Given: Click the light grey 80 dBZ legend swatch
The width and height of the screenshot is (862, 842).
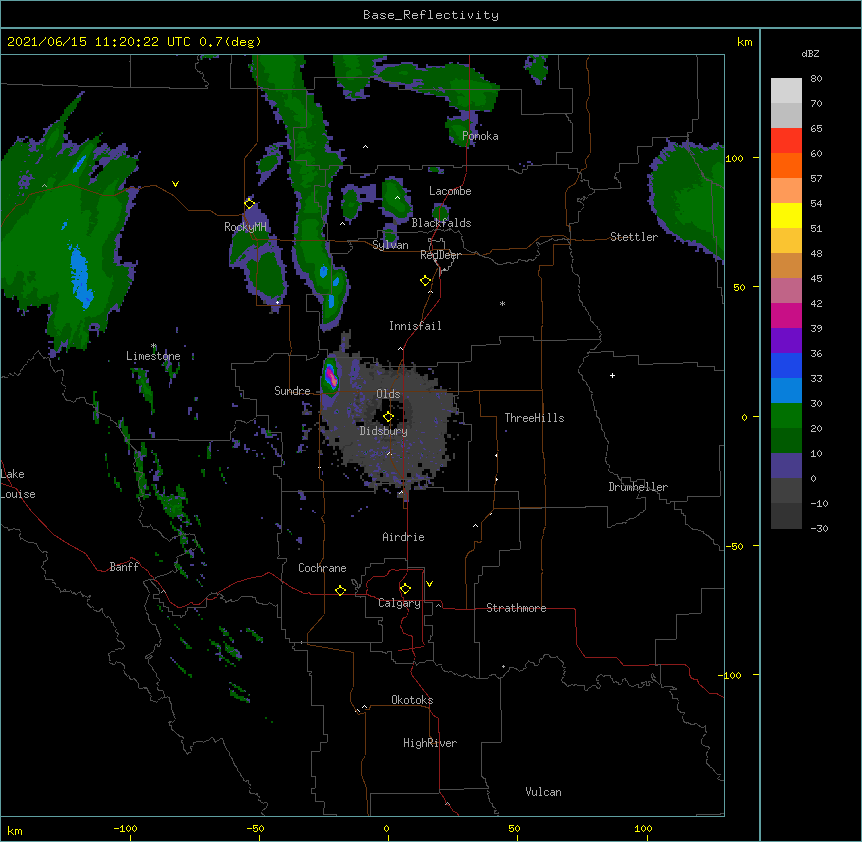Looking at the screenshot, I should pos(786,91).
